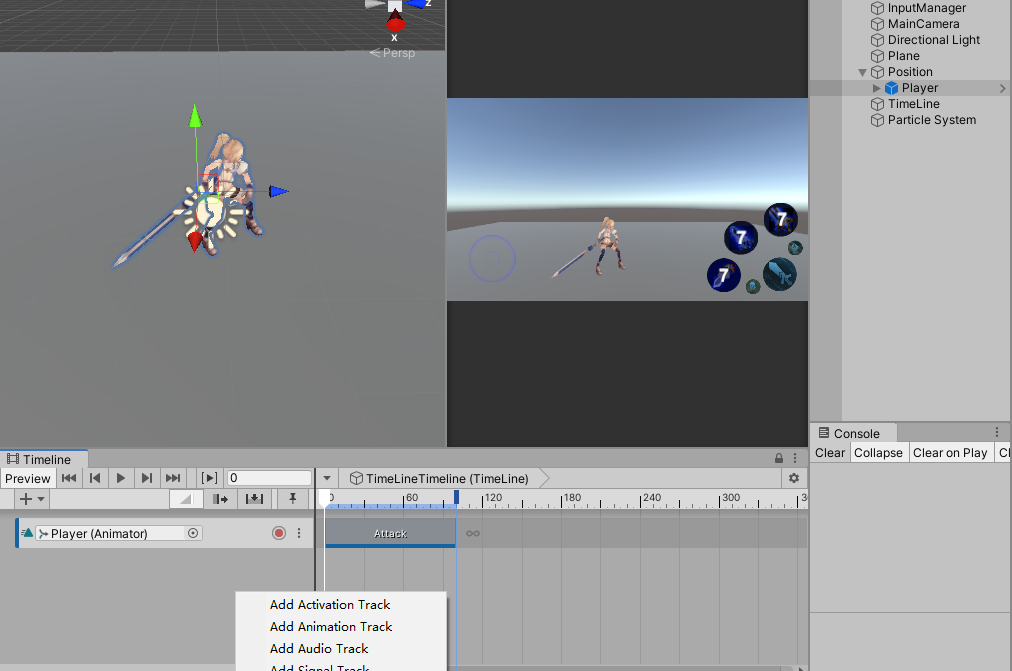Click the infinity extrapolation icon after Attack
The height and width of the screenshot is (671, 1012).
tap(473, 534)
